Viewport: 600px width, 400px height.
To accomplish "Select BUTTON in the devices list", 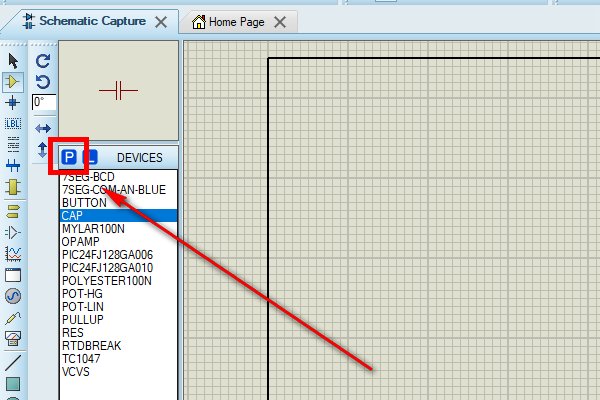I will [119, 203].
